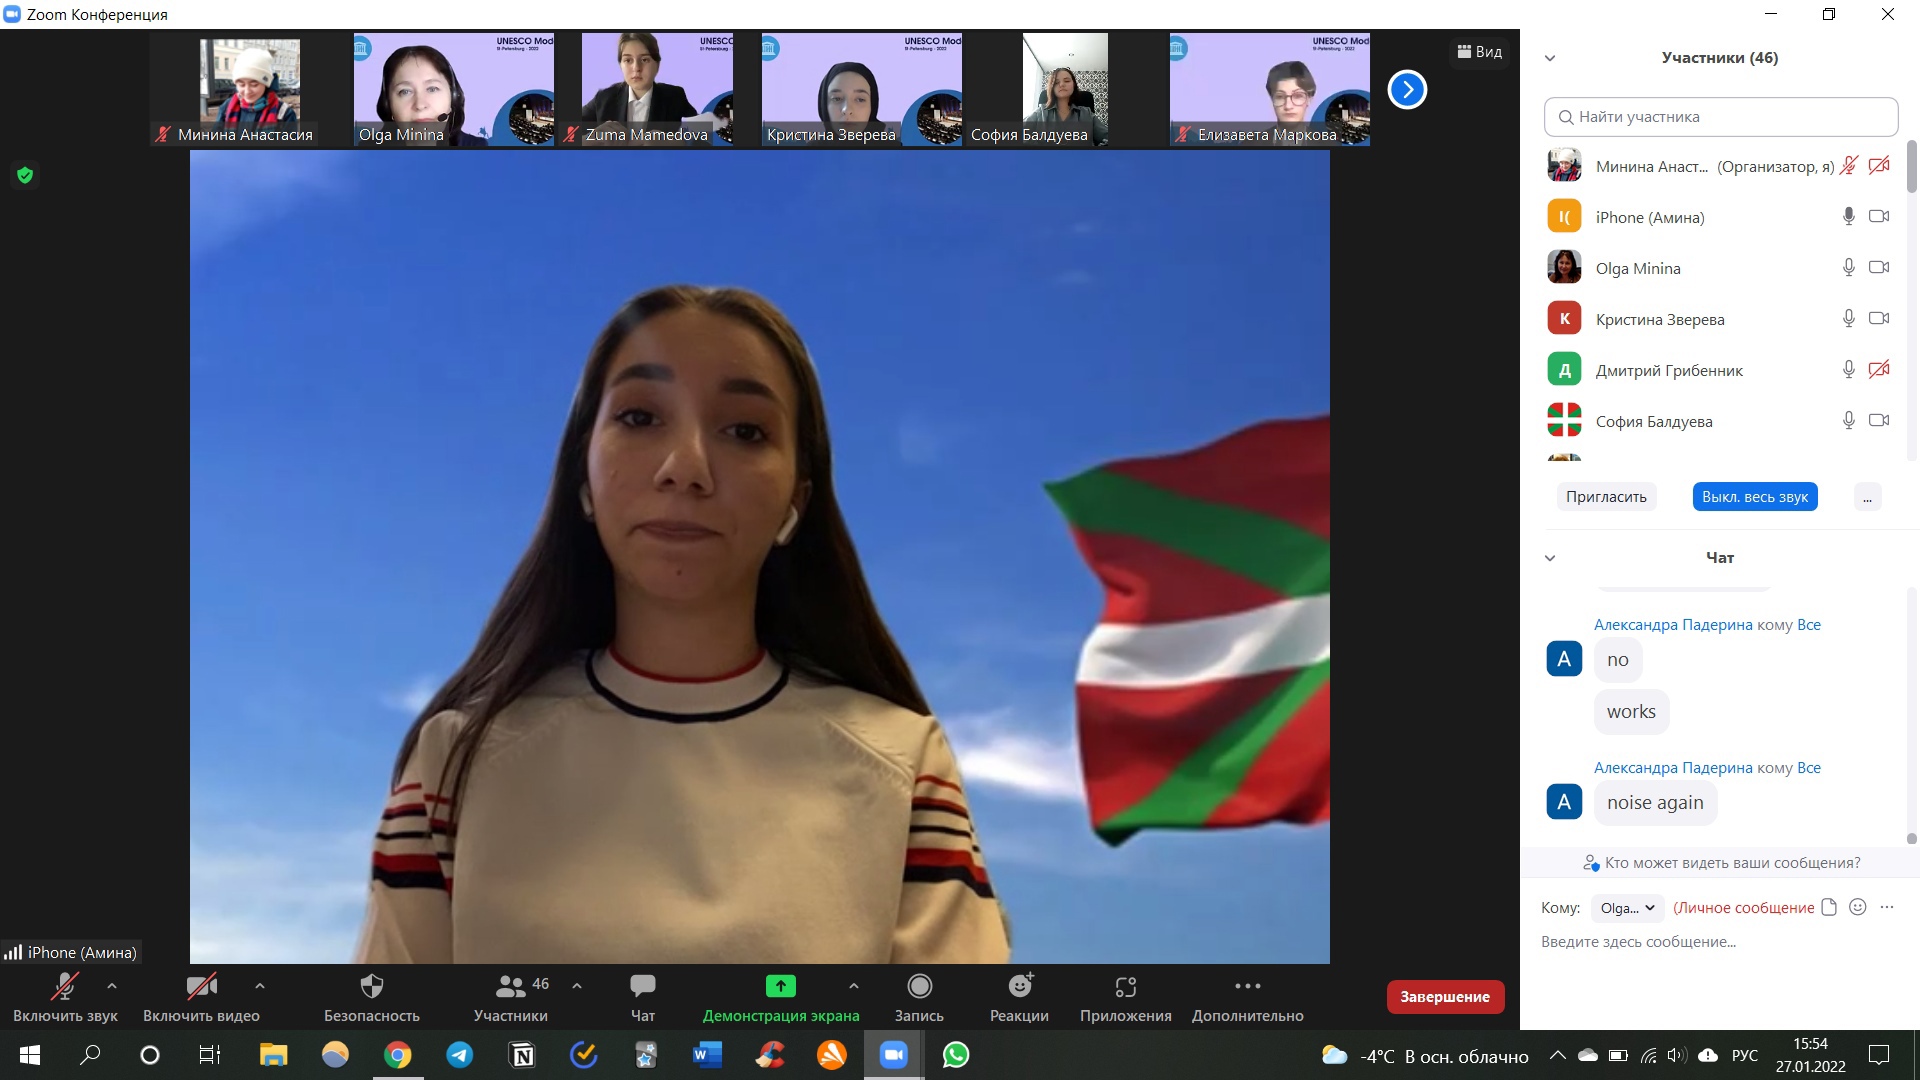Open screen share options arrow
Viewport: 1920px width, 1080px height.
point(854,986)
